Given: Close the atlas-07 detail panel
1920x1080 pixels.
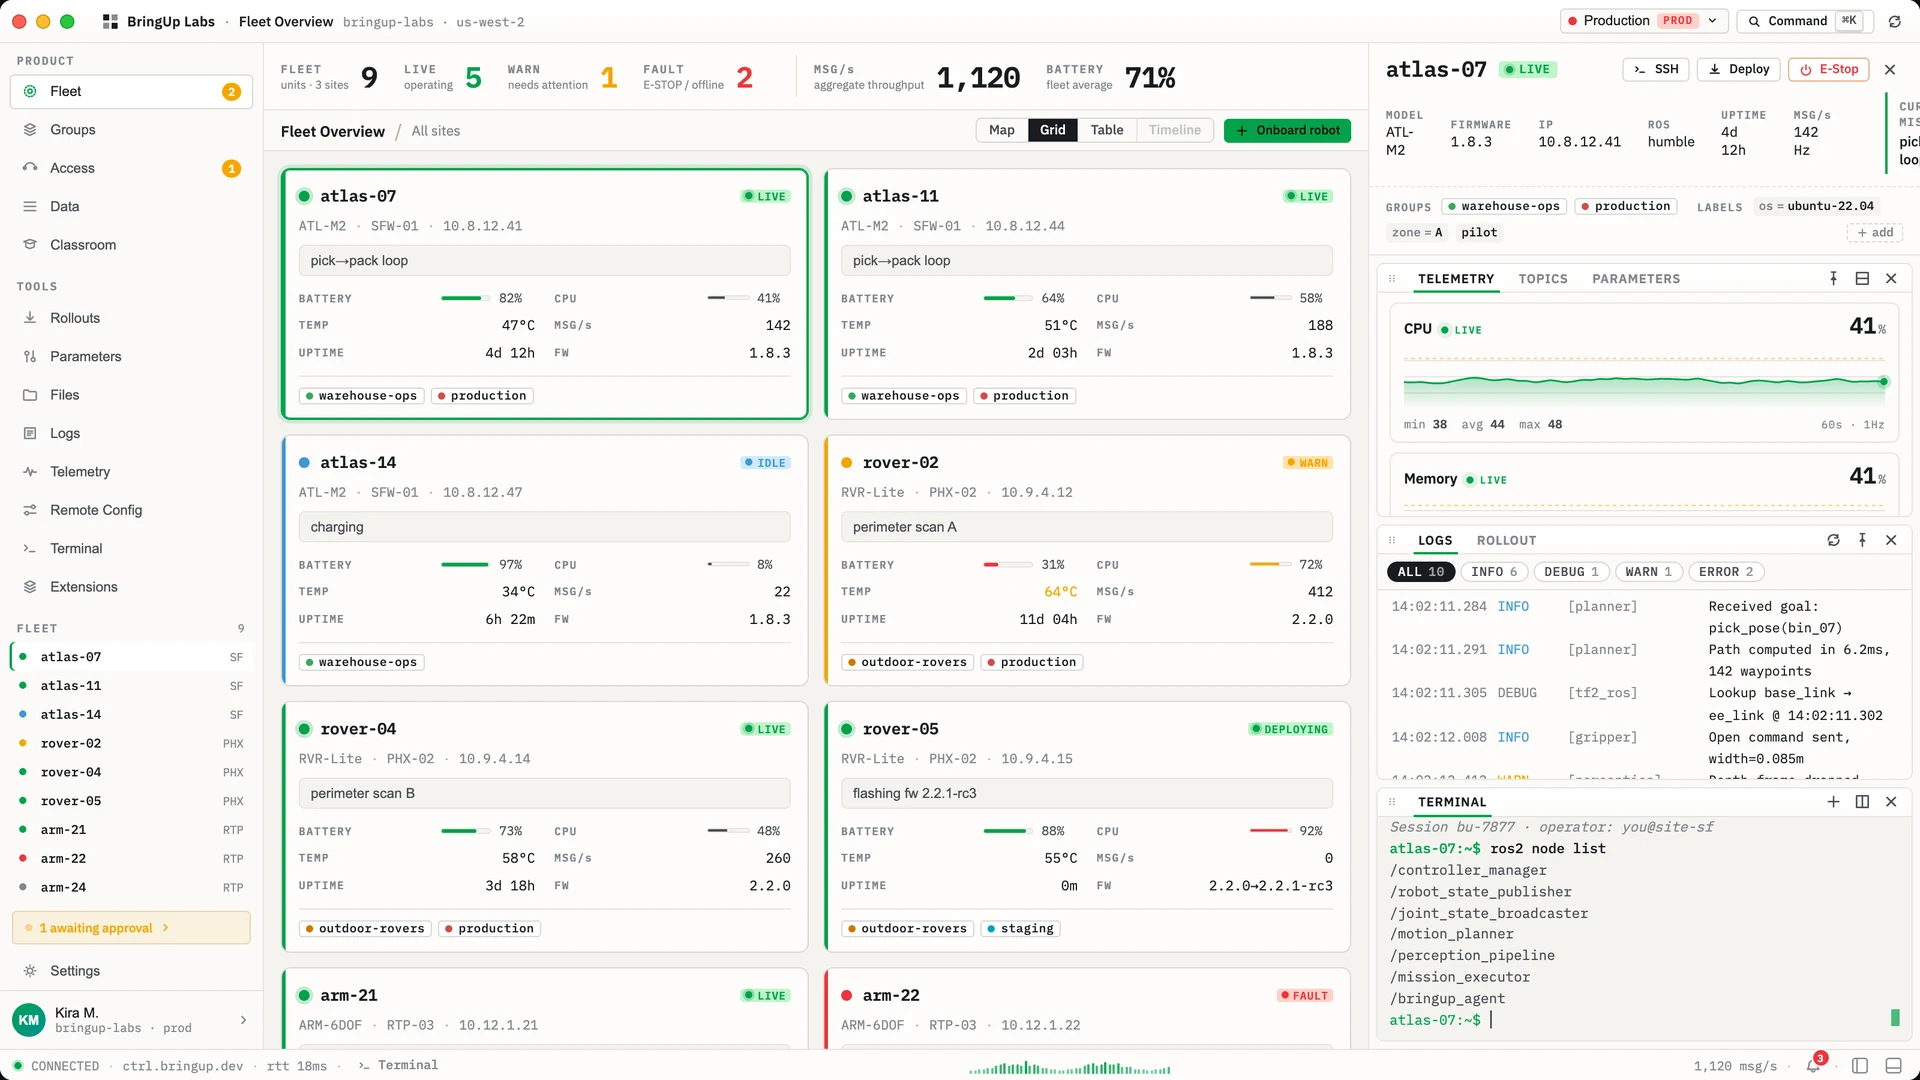Looking at the screenshot, I should (x=1890, y=69).
